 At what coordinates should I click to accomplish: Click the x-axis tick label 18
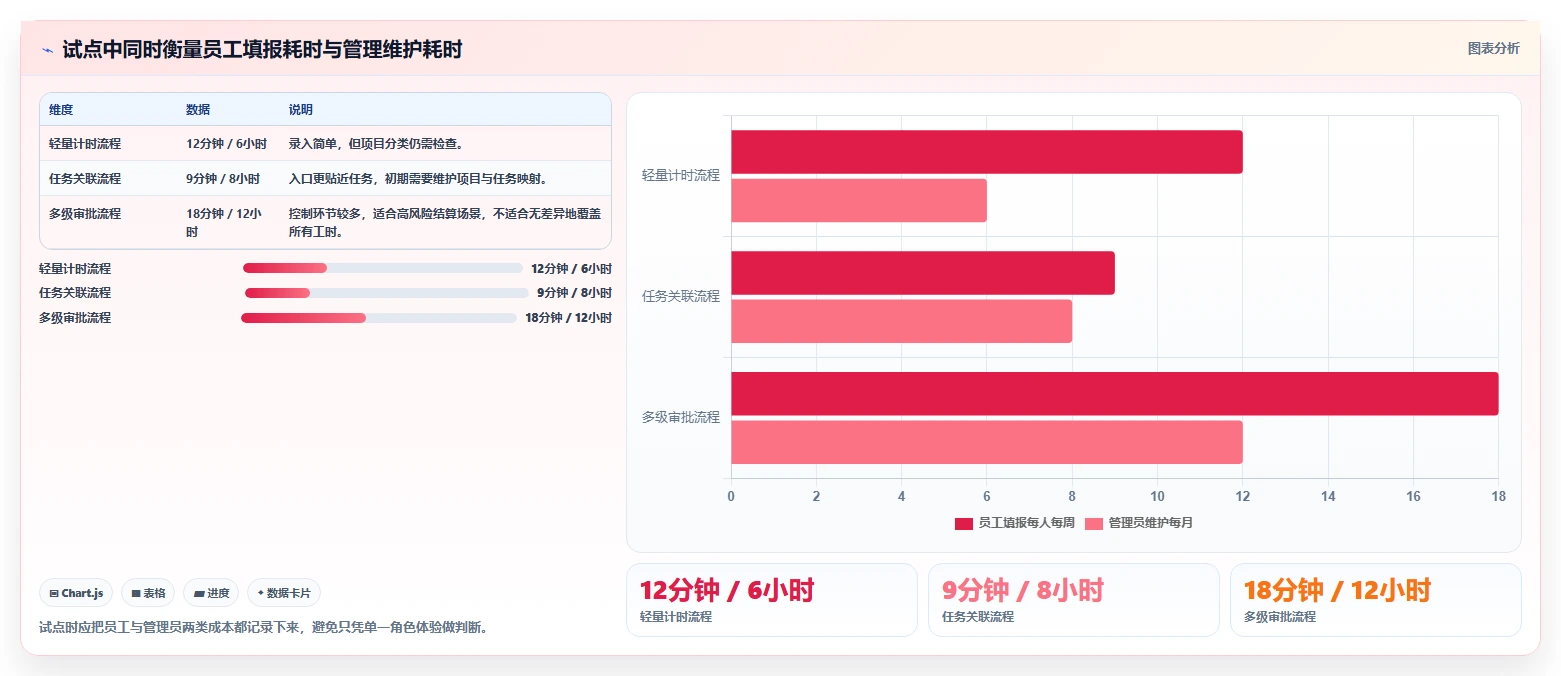pyautogui.click(x=1498, y=496)
